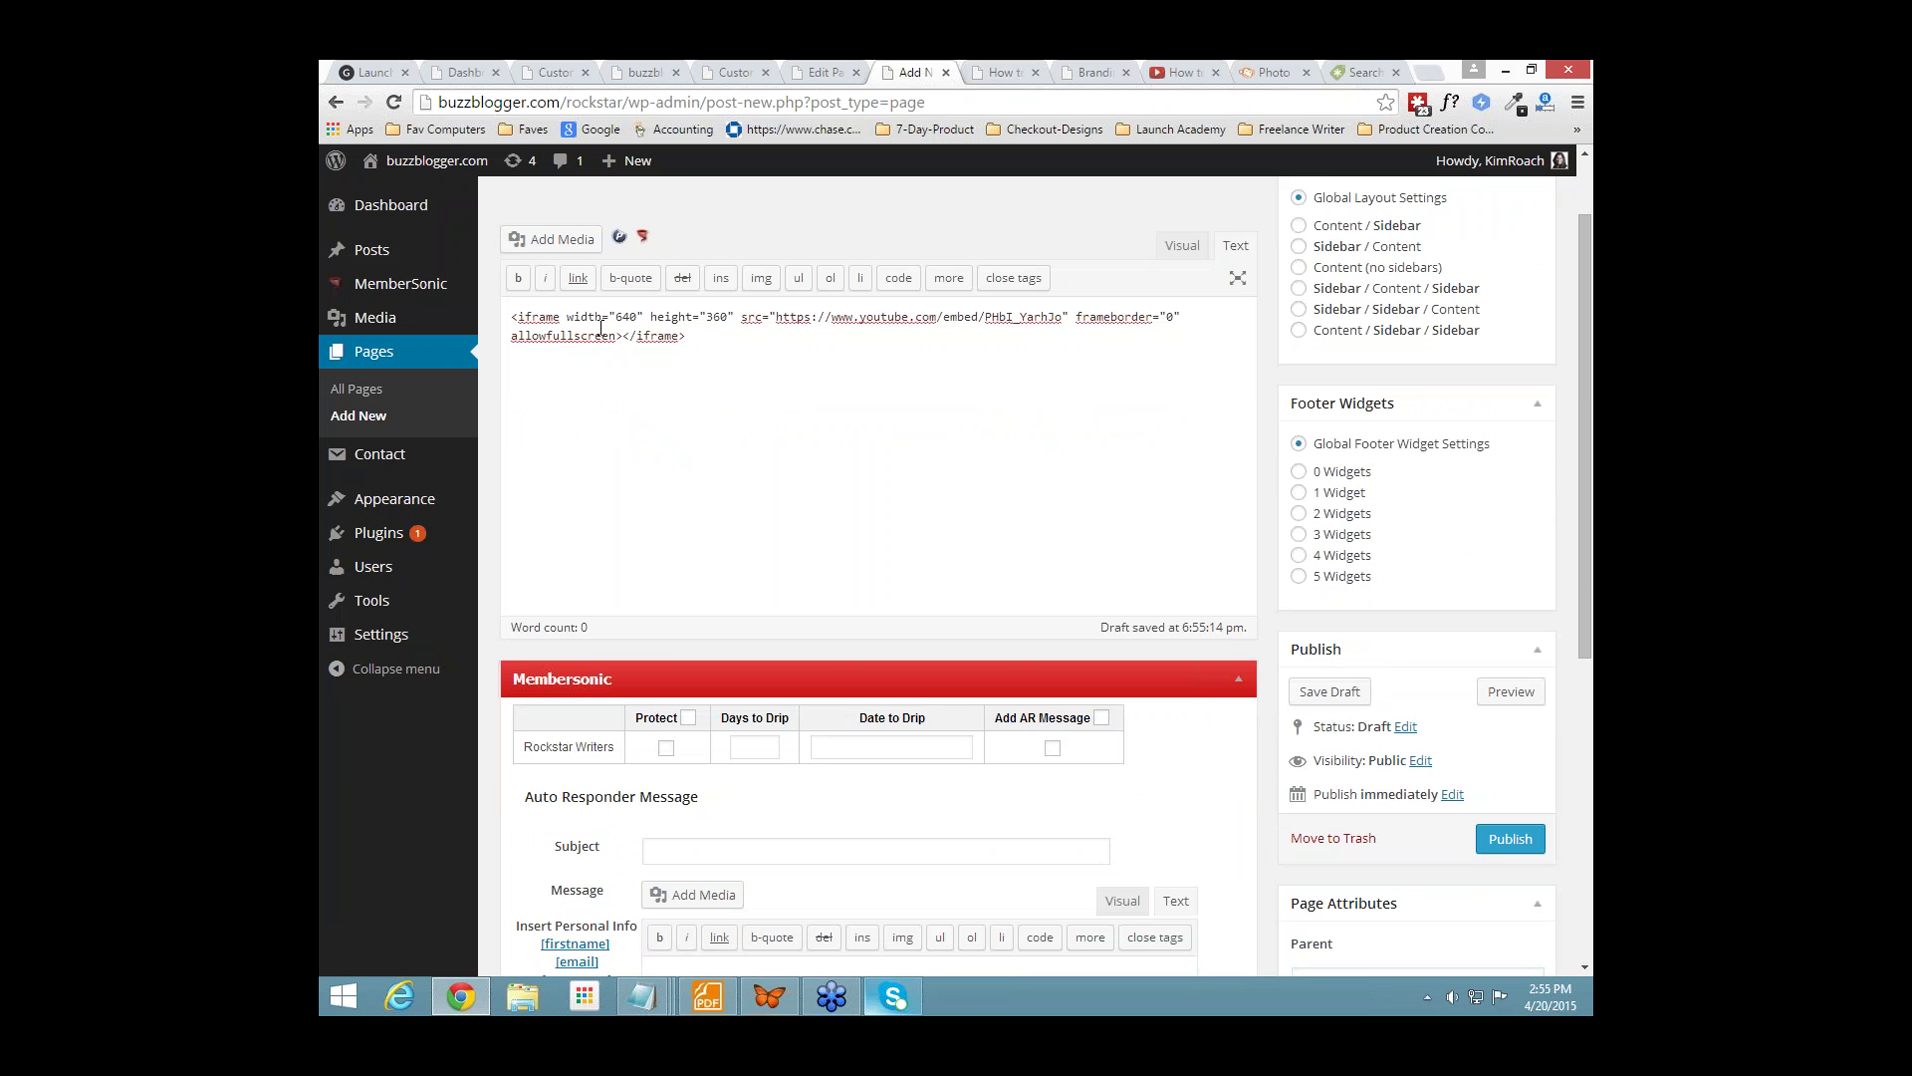Switch message editor to Visual tab
The height and width of the screenshot is (1076, 1912).
tap(1122, 901)
